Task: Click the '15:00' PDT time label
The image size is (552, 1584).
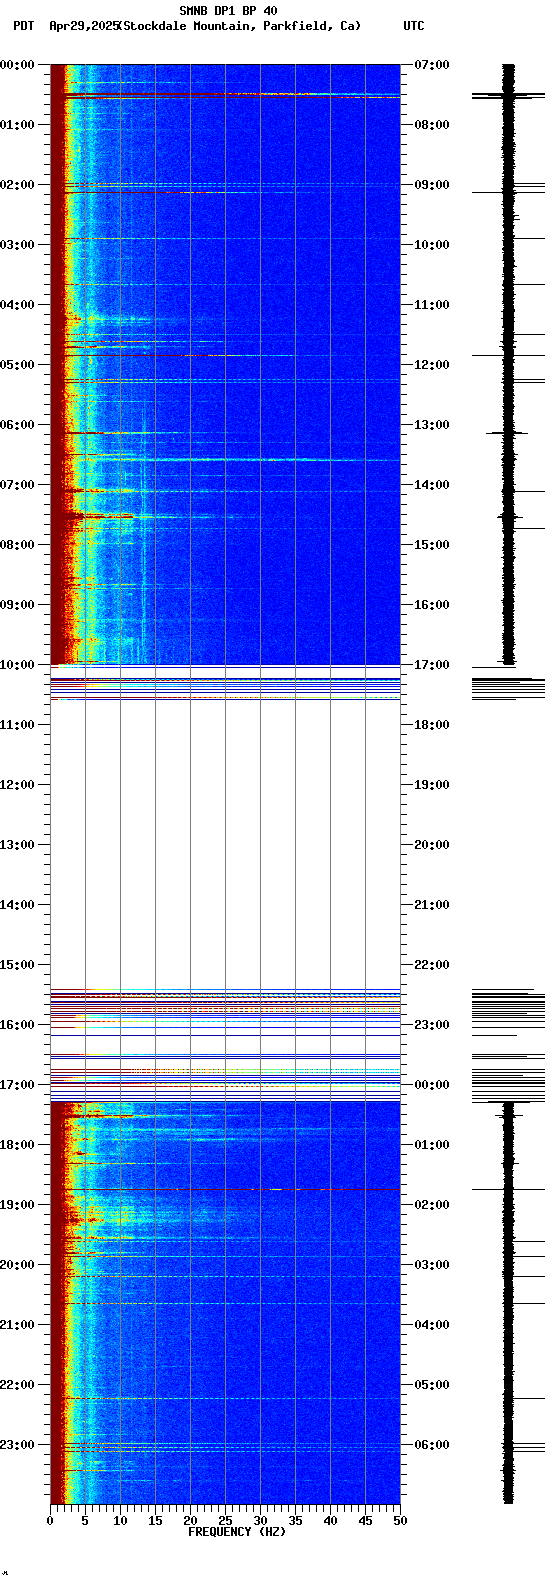Action: click(17, 965)
